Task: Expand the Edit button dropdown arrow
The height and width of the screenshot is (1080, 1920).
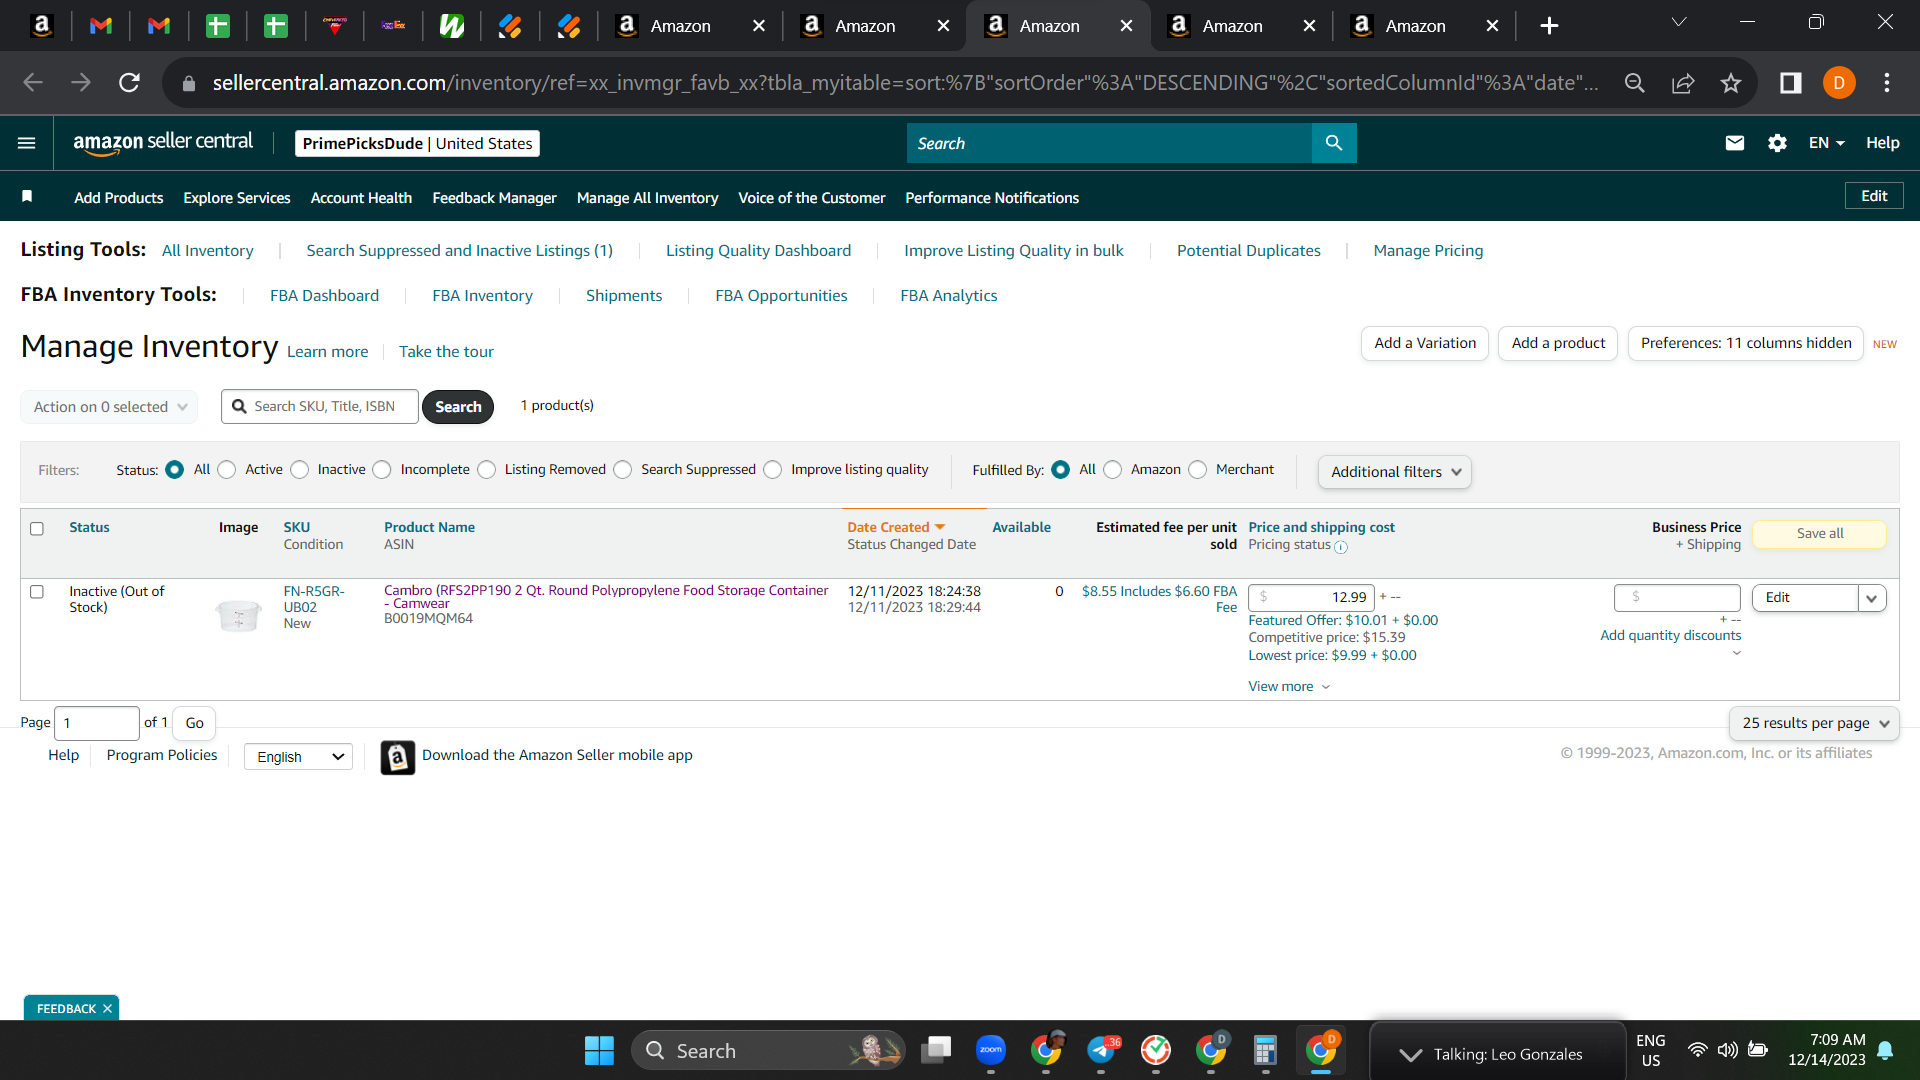Action: tap(1872, 598)
